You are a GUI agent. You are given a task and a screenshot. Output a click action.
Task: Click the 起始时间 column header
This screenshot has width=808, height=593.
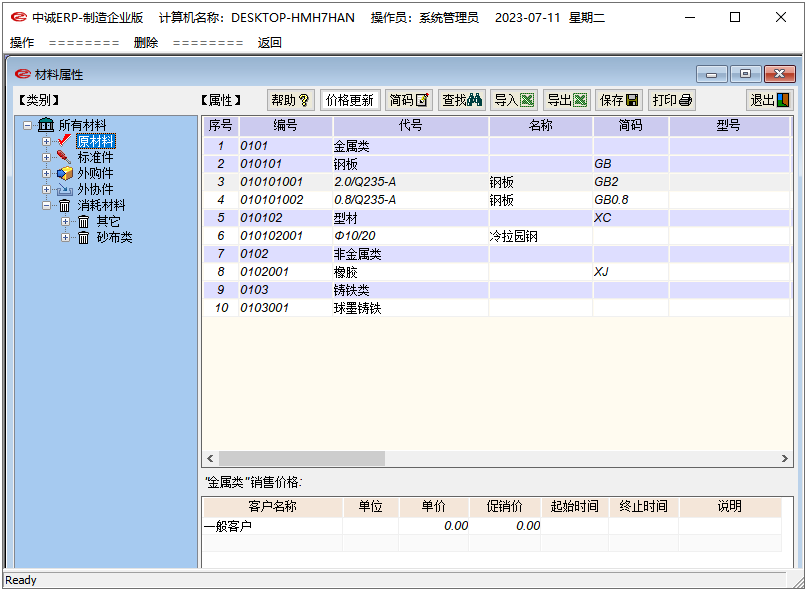(575, 506)
